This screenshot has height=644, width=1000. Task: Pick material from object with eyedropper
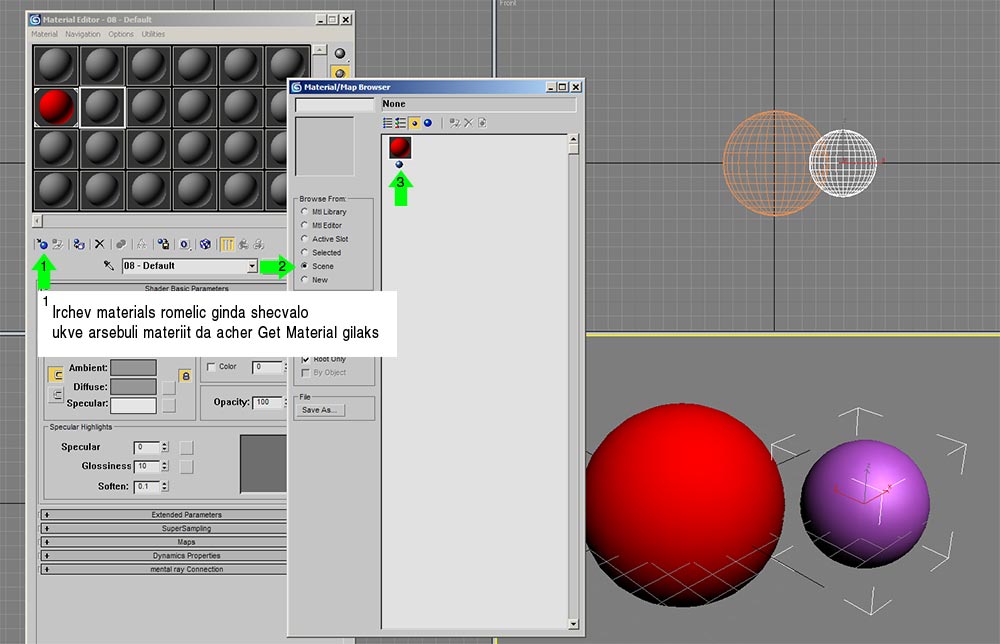110,266
